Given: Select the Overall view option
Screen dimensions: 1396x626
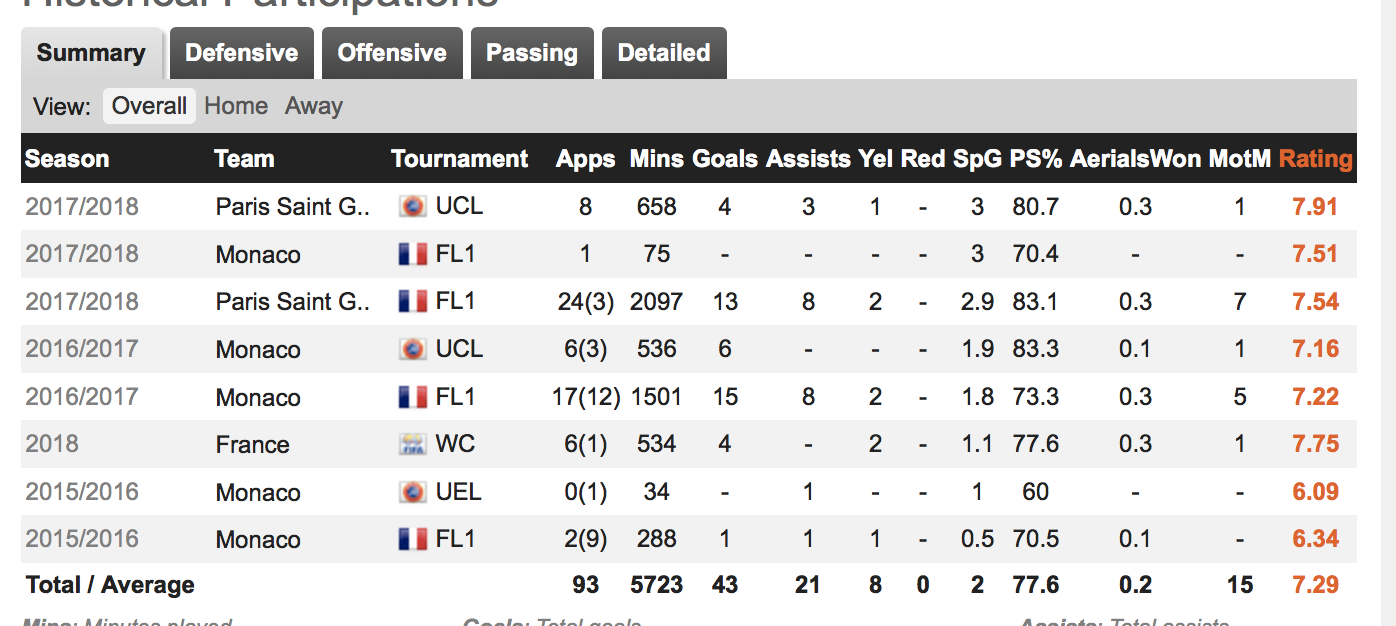Looking at the screenshot, I should click(149, 106).
